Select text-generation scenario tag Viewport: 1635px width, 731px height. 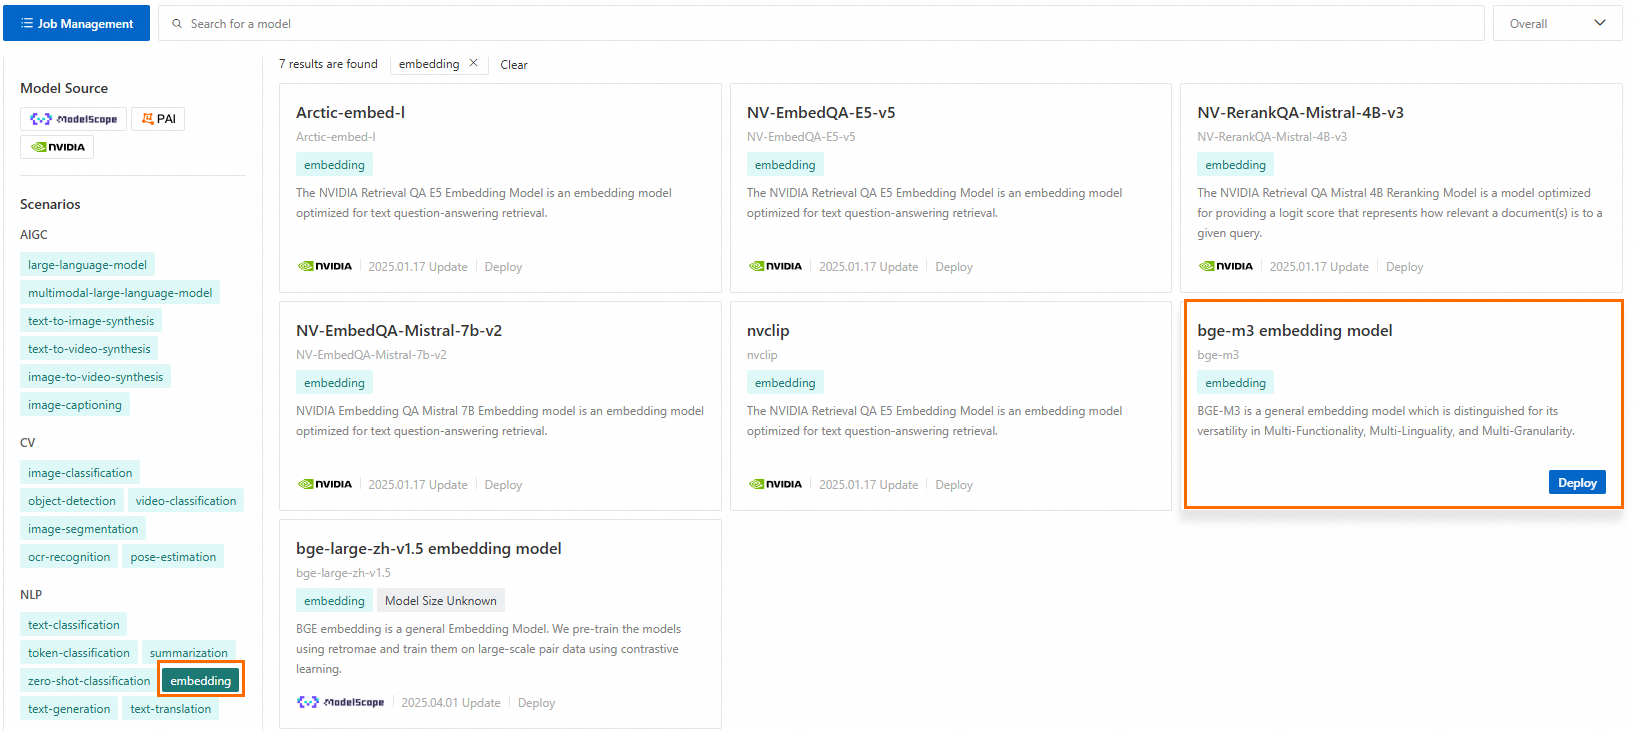tap(69, 709)
